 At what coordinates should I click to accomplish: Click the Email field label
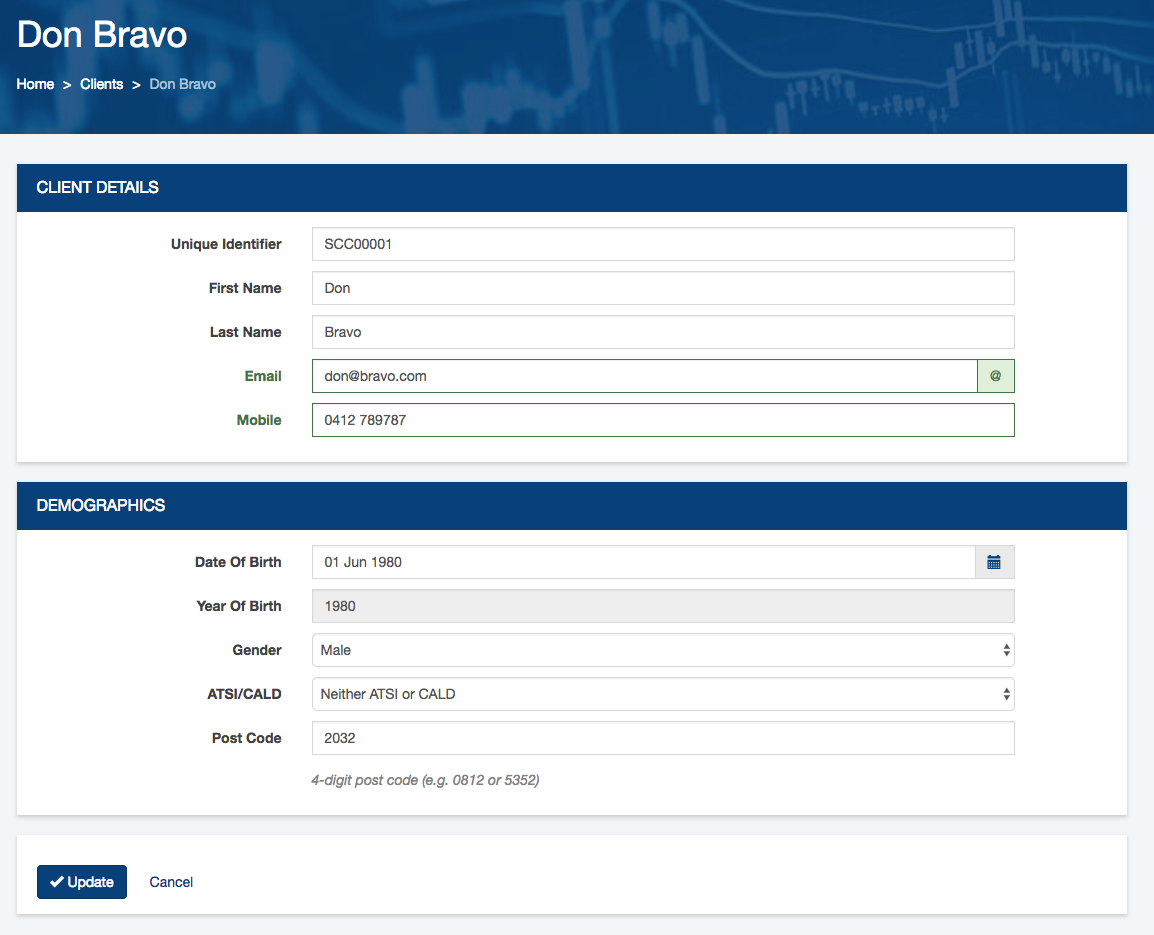coord(263,376)
